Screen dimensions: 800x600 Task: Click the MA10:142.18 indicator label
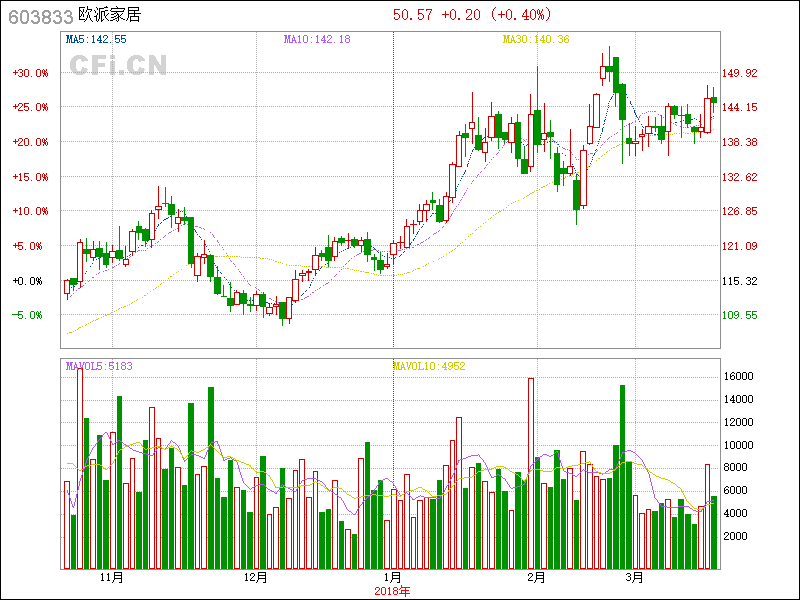[x=317, y=39]
